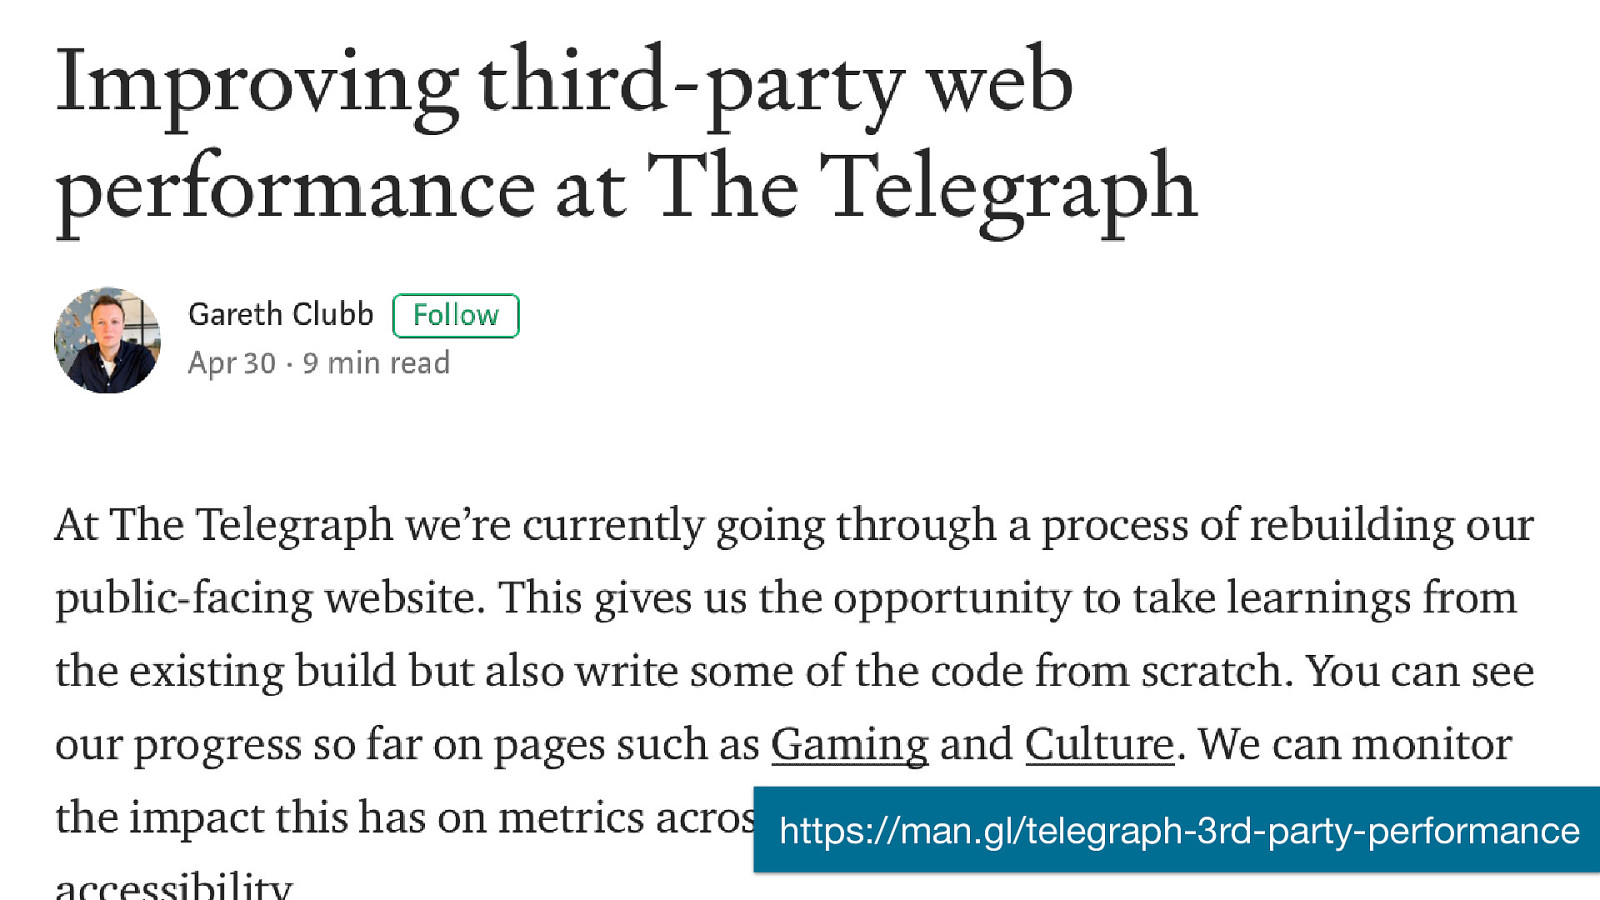This screenshot has height=900, width=1600.
Task: Open Gareth Clubb's author profile name
Action: pyautogui.click(x=281, y=314)
